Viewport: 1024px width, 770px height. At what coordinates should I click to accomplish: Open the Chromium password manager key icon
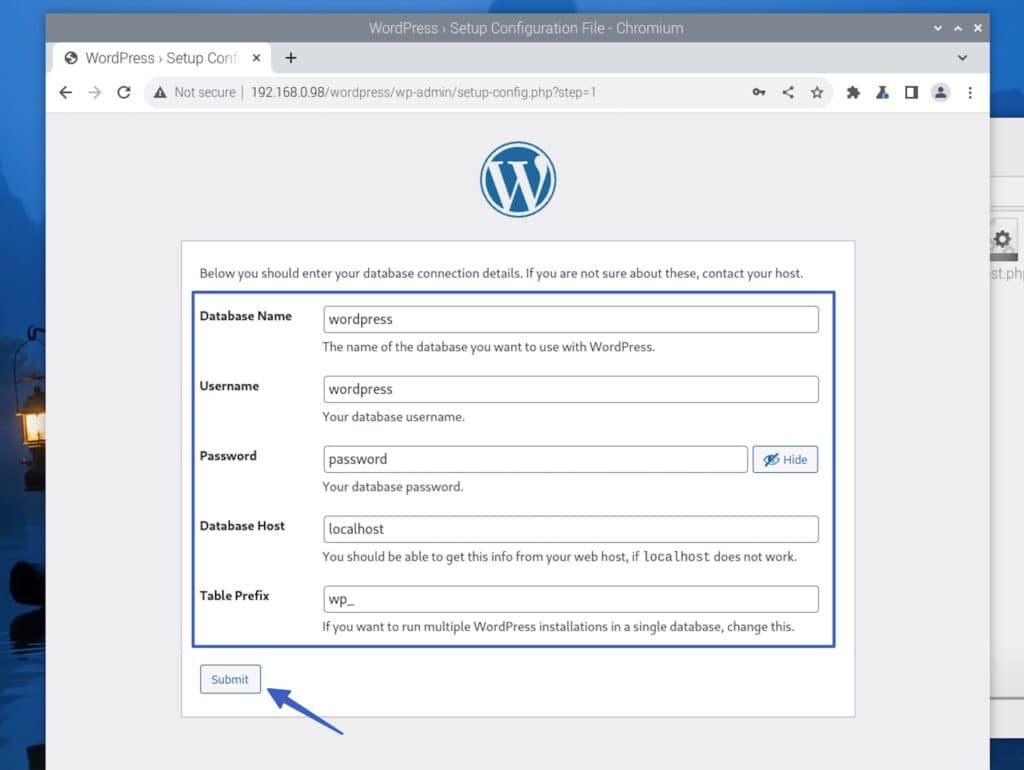tap(759, 92)
